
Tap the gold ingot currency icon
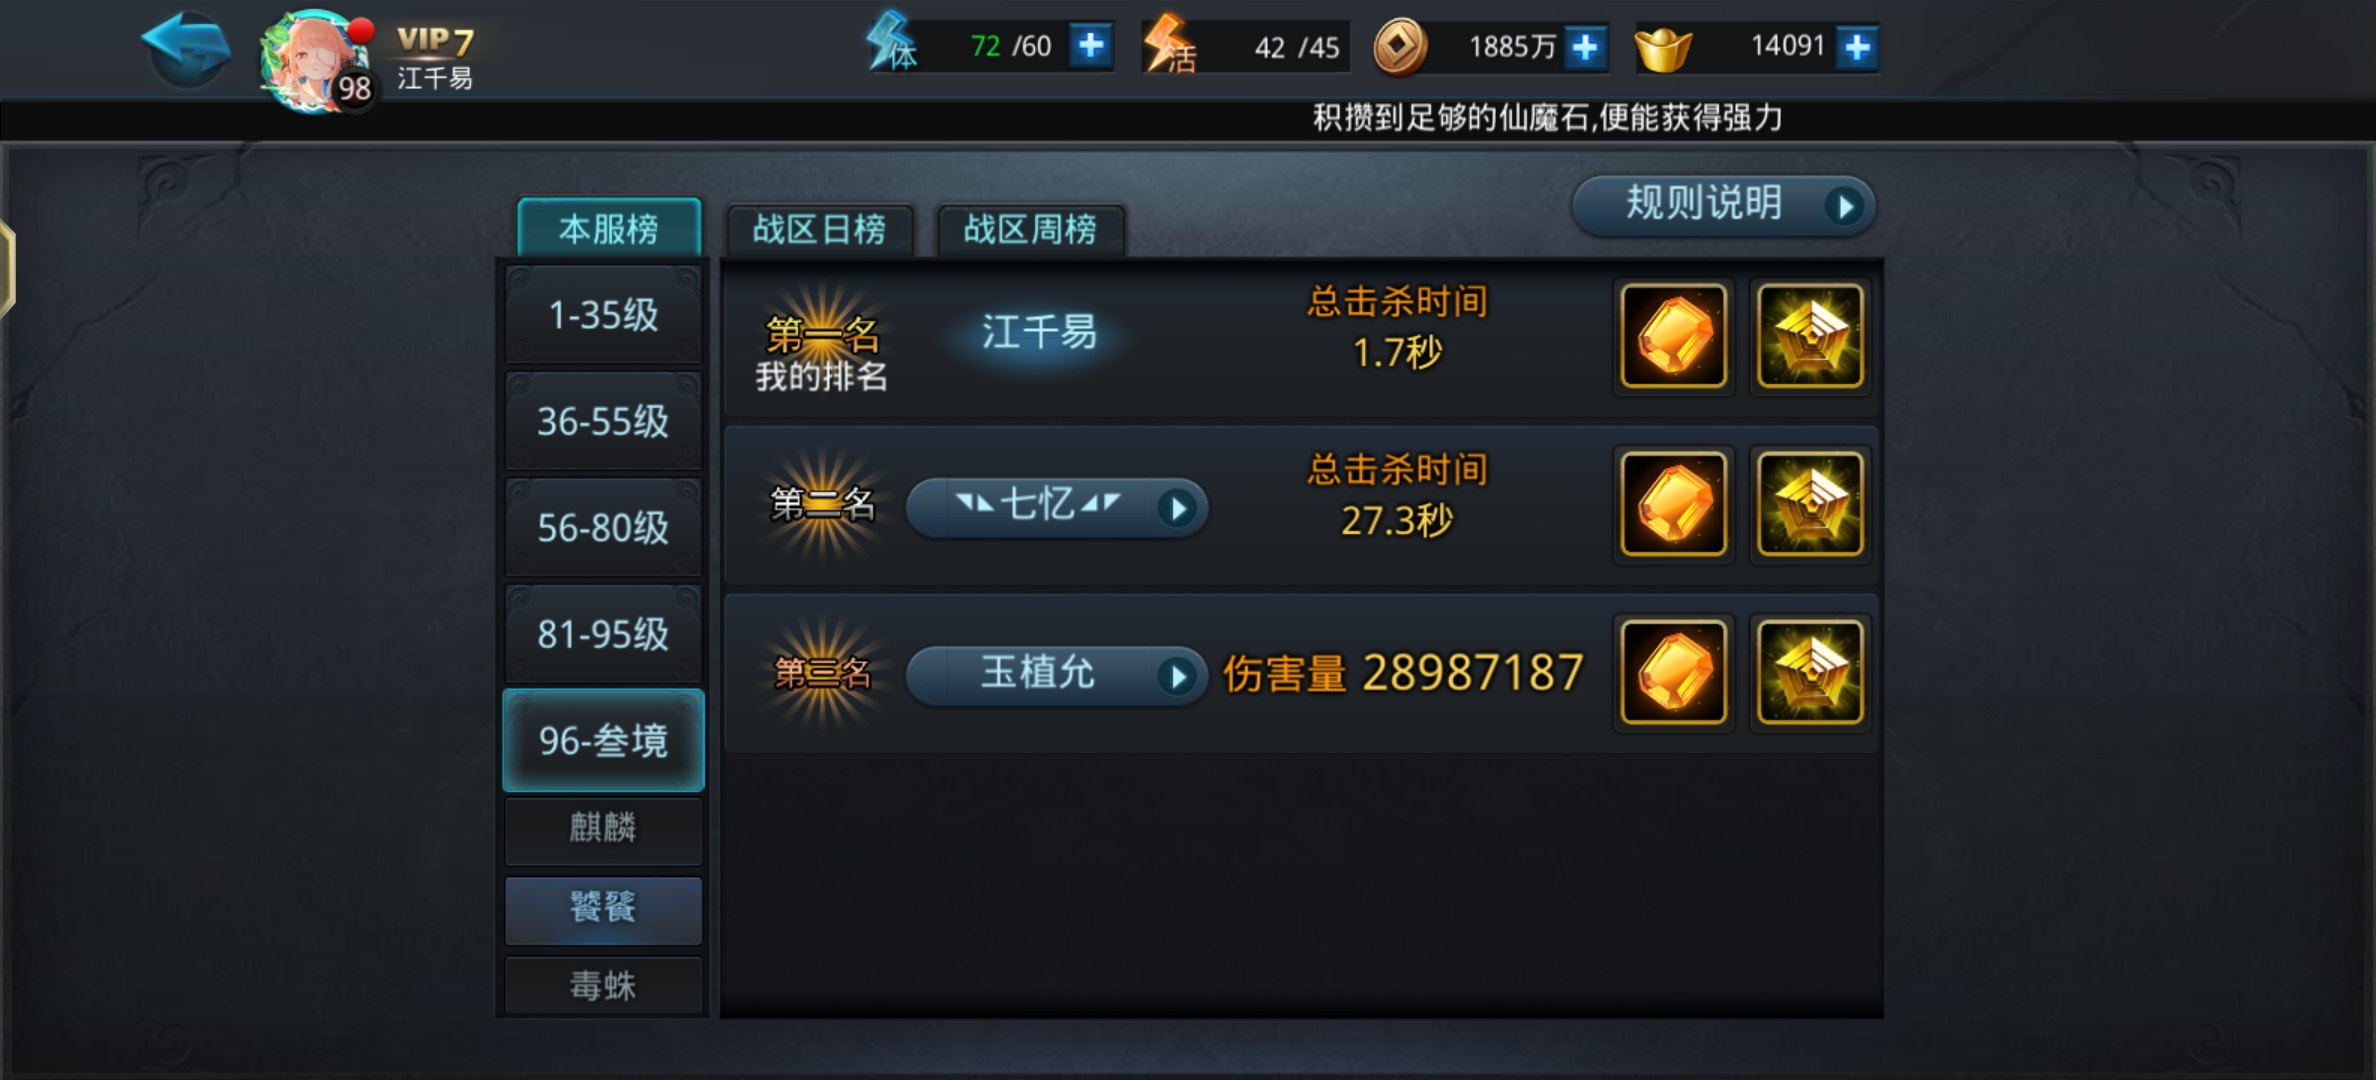[1662, 49]
